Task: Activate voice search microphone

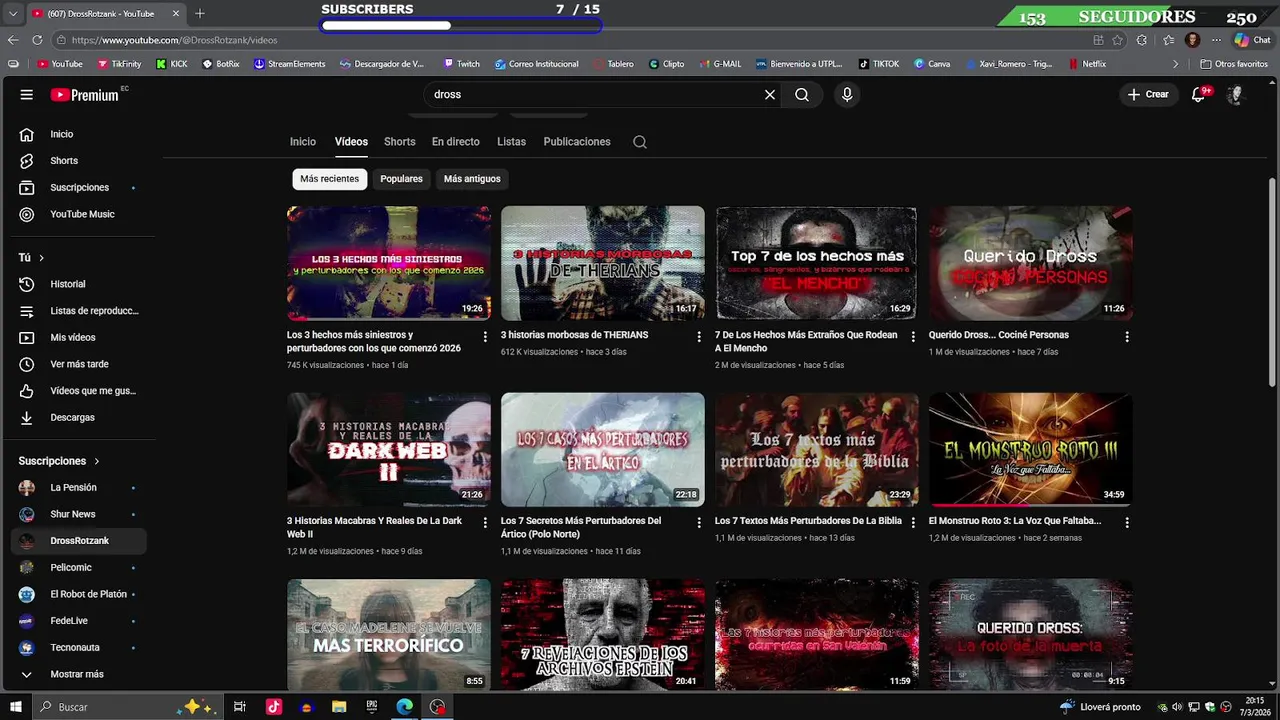Action: pyautogui.click(x=847, y=94)
